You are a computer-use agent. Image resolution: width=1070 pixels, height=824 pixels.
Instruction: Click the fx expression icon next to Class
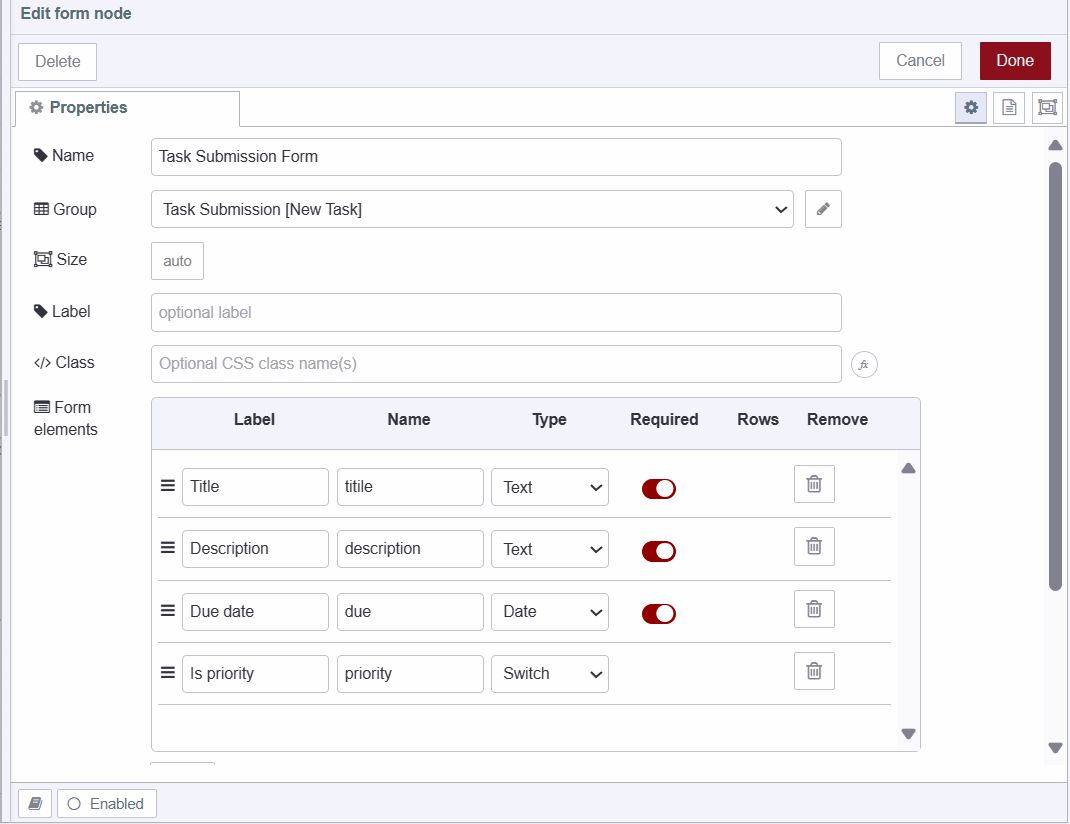(863, 364)
